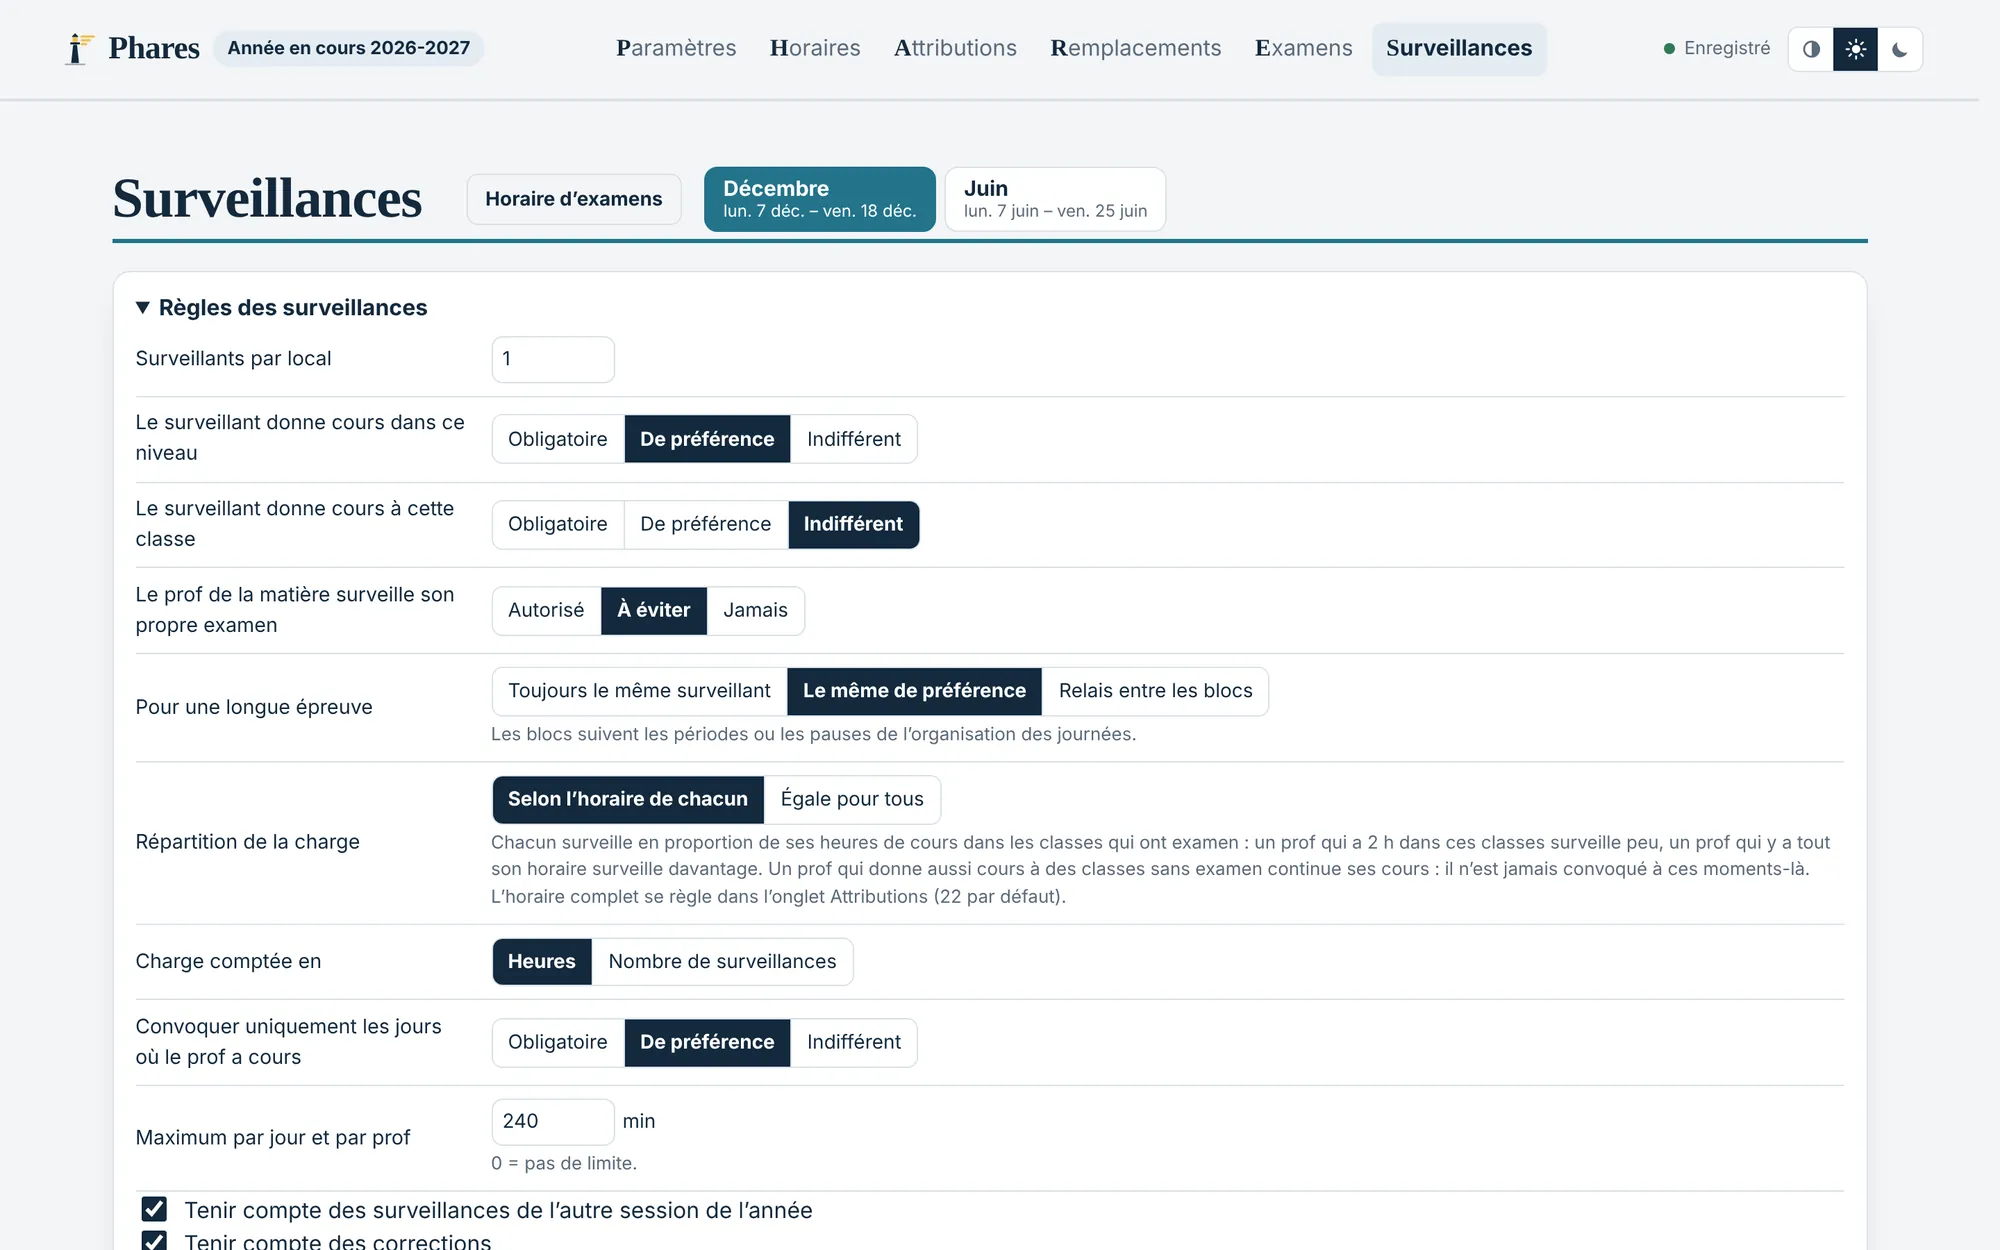Choose Autorisé for own-exam supervision

[x=546, y=610]
